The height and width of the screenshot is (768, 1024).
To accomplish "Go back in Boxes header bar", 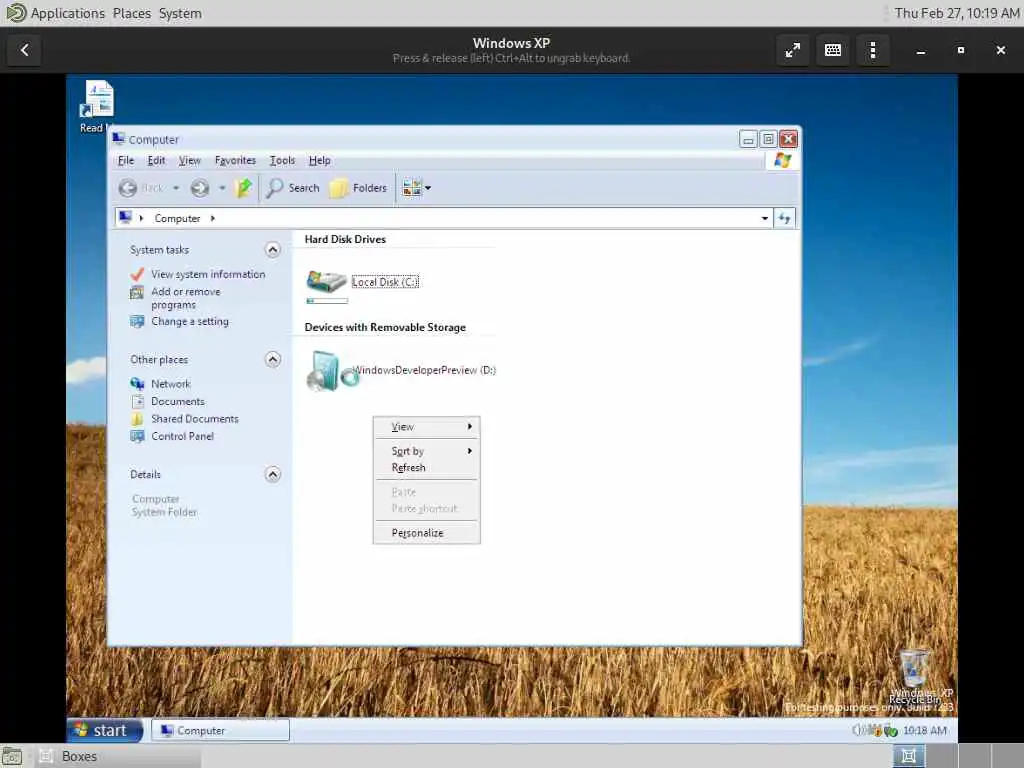I will click(25, 50).
